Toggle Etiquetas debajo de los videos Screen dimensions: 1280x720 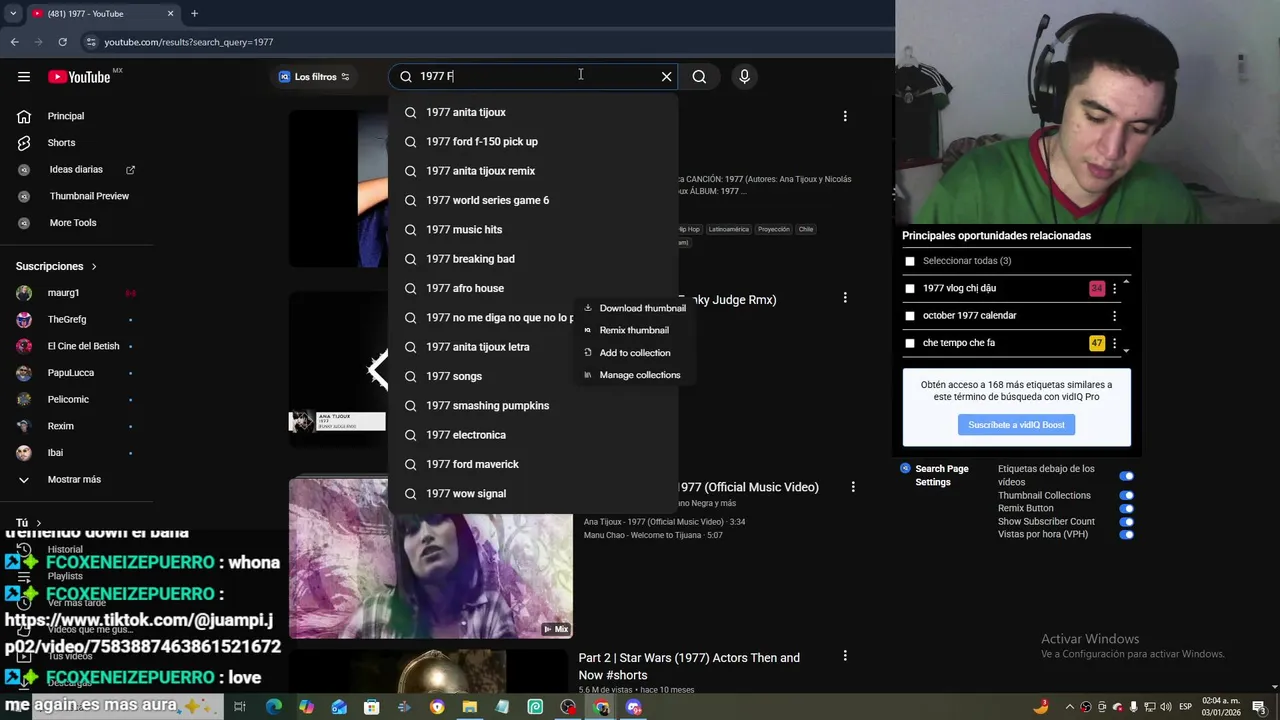click(x=1127, y=476)
